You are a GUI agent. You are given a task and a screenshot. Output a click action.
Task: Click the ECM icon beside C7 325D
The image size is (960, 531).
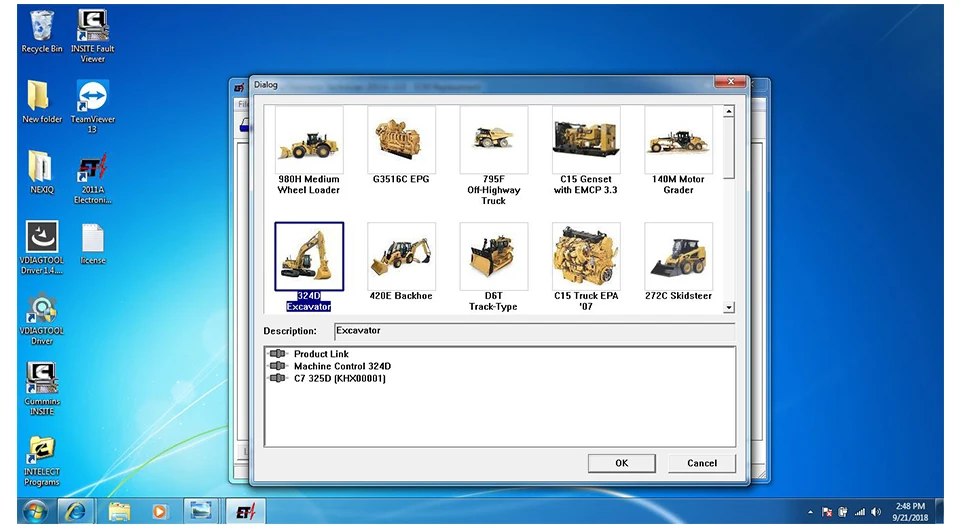pos(278,378)
